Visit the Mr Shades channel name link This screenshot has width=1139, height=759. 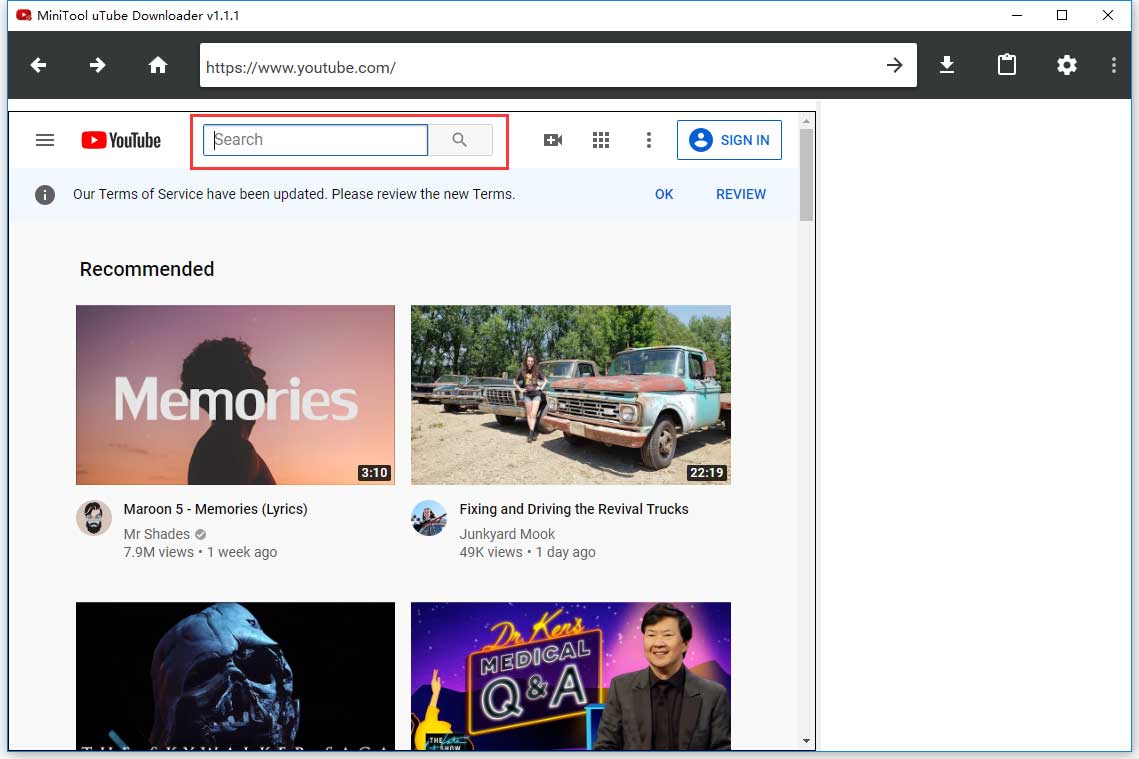point(156,534)
